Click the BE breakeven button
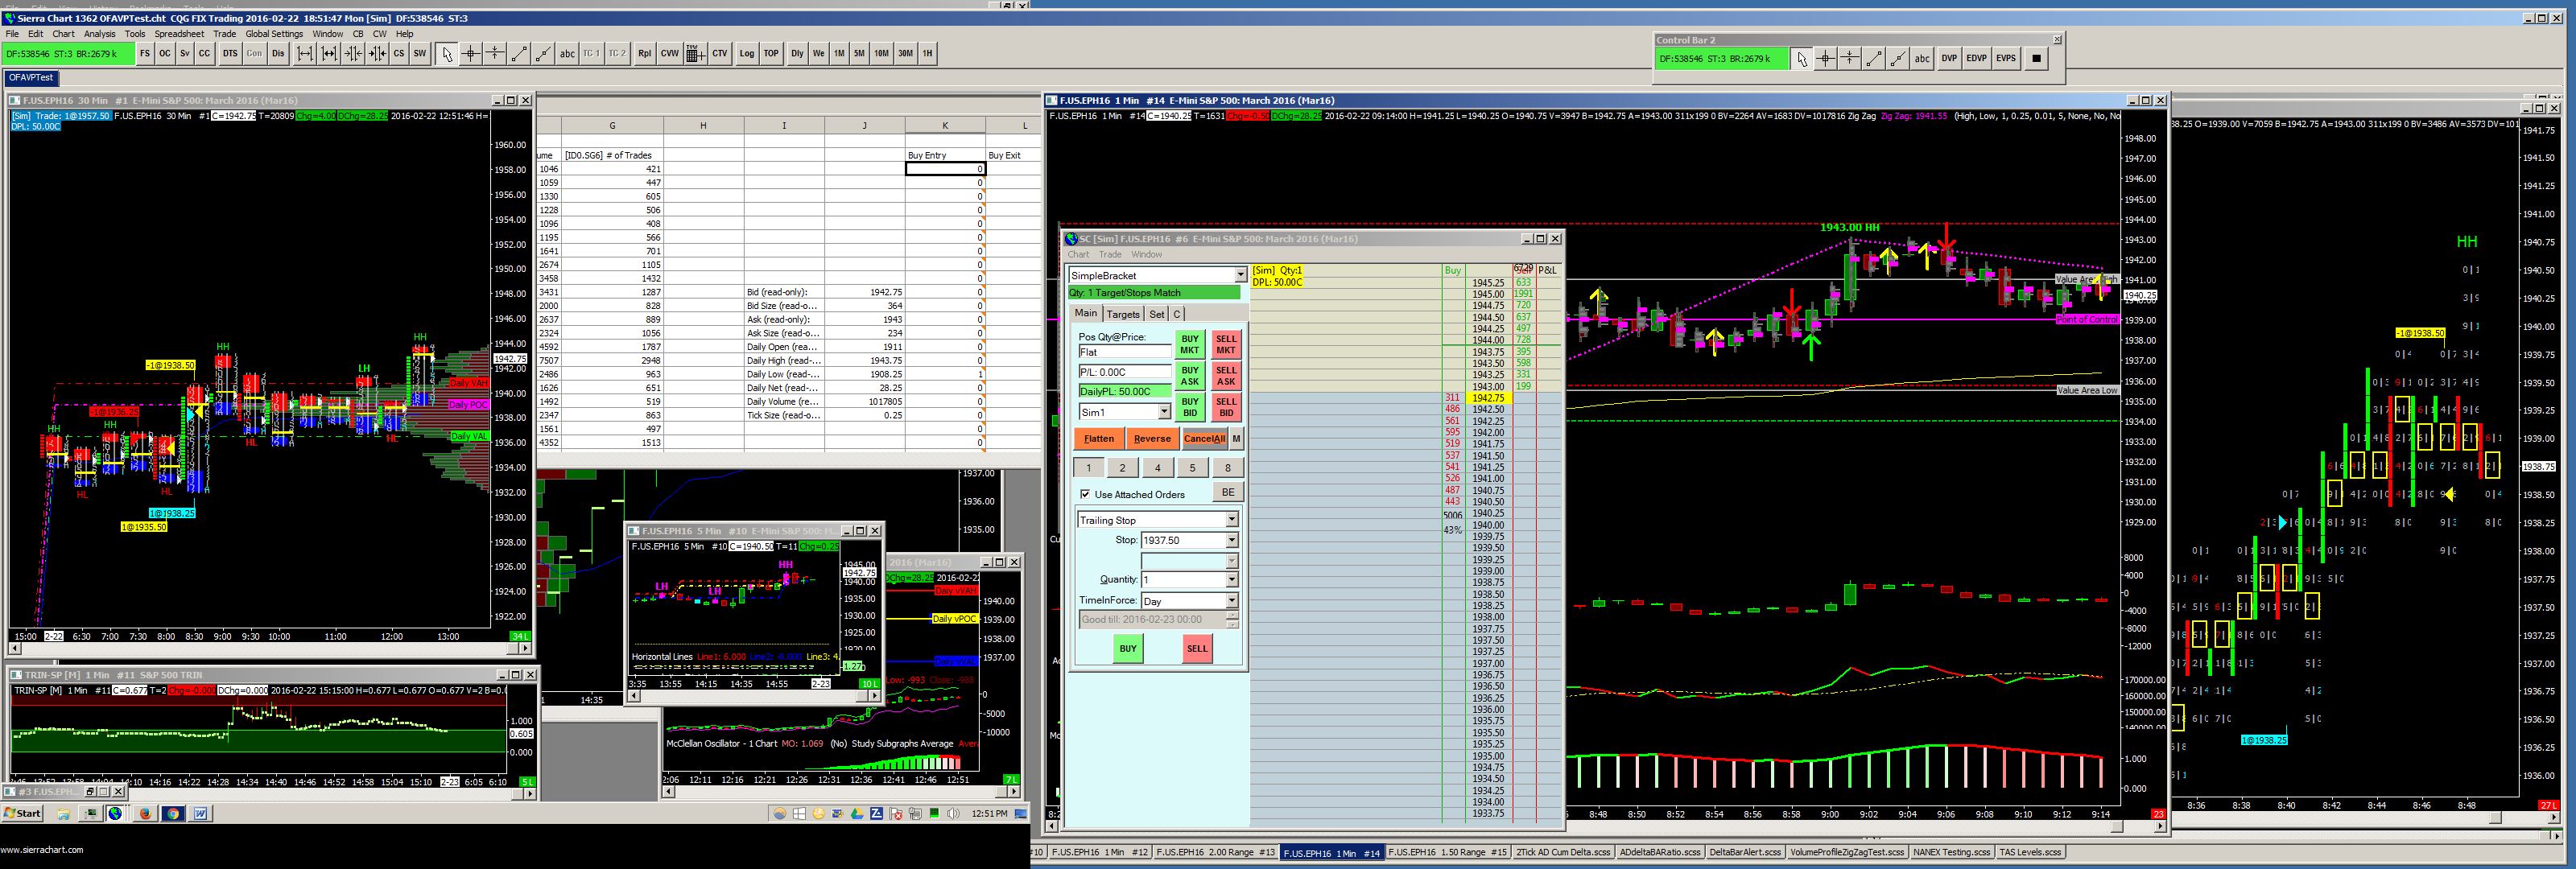The height and width of the screenshot is (869, 2576). click(1228, 492)
